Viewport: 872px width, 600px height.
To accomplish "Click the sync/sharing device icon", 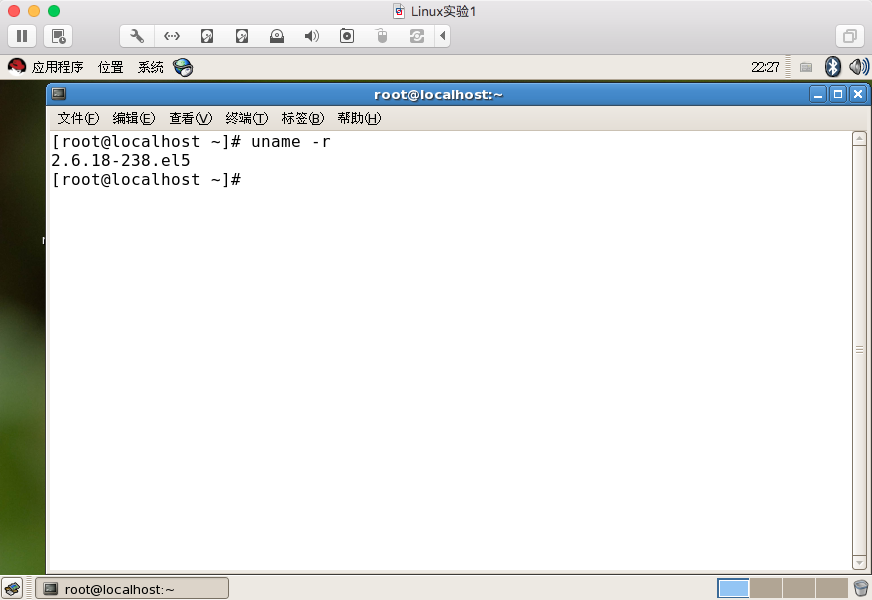I will (x=417, y=36).
